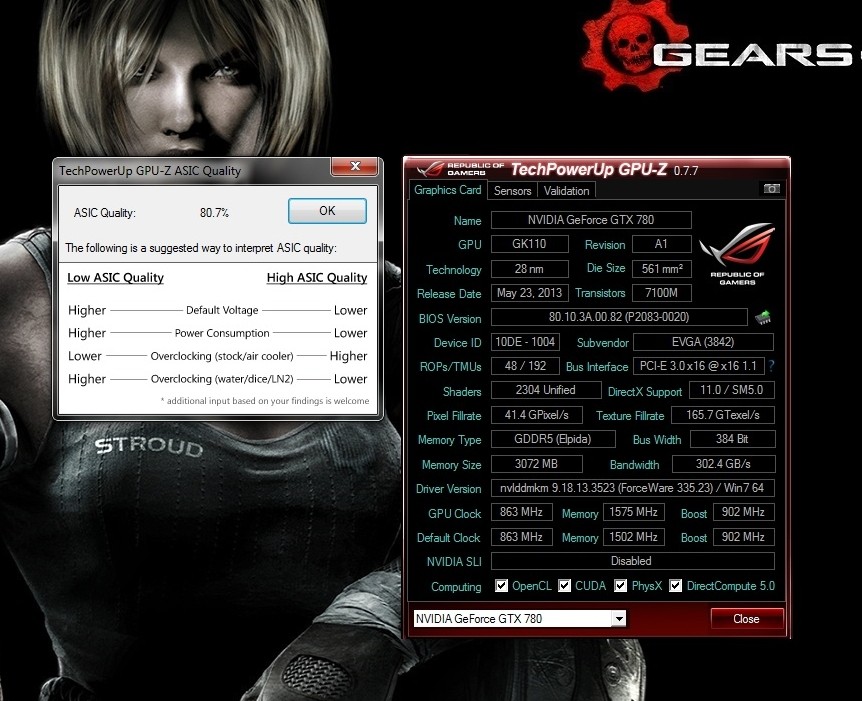862x701 pixels.
Task: Click the Bus Width field 384 Bit
Action: (x=732, y=439)
